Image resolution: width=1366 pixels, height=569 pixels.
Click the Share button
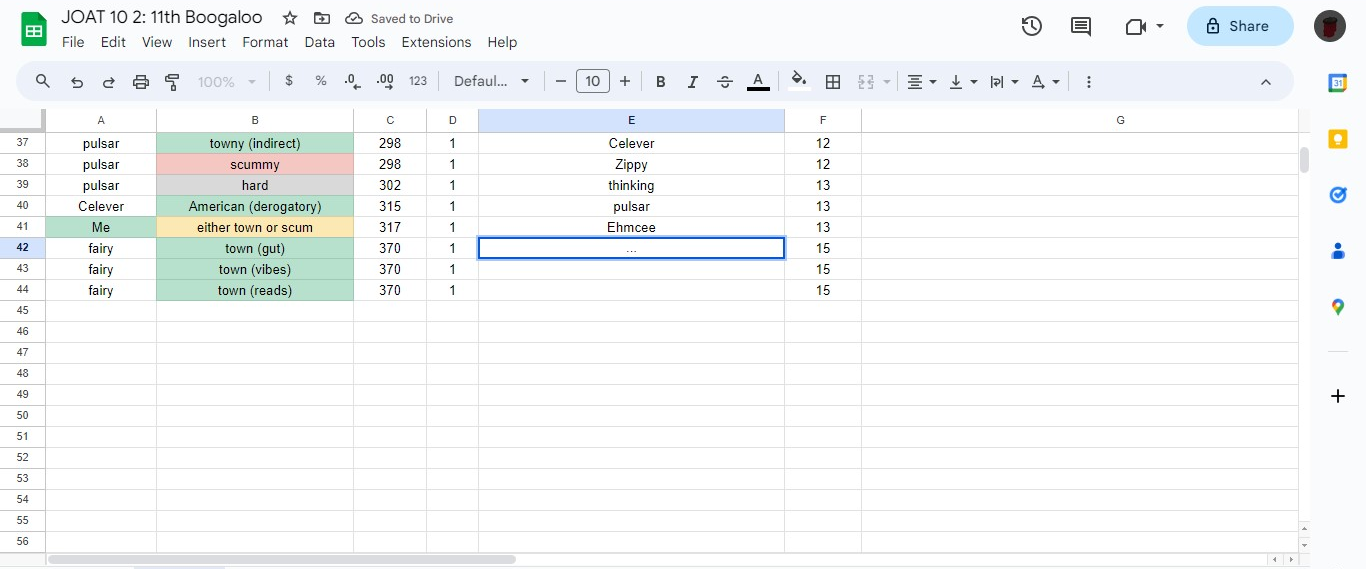[1239, 27]
